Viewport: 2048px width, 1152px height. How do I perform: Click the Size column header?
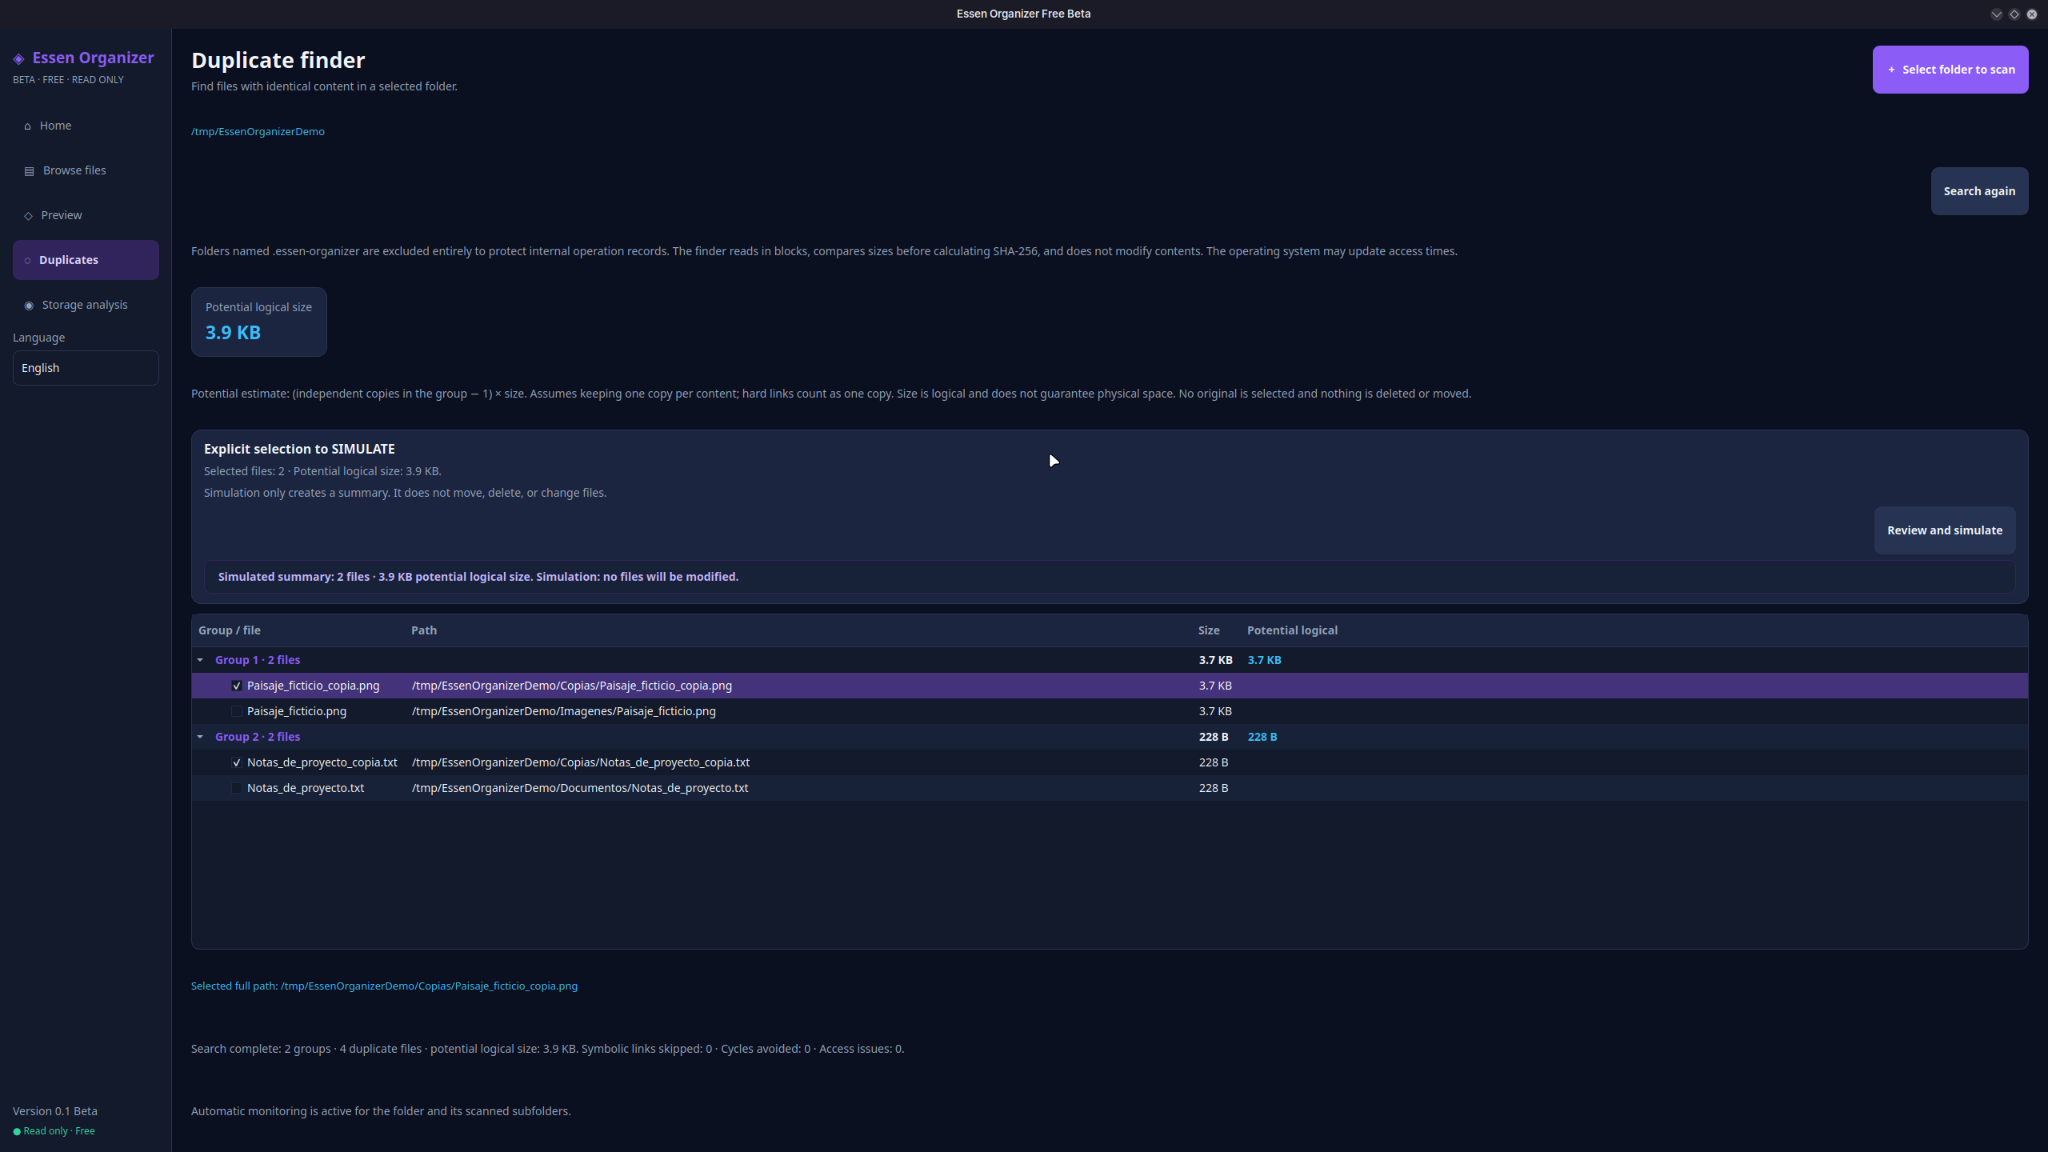(1209, 631)
